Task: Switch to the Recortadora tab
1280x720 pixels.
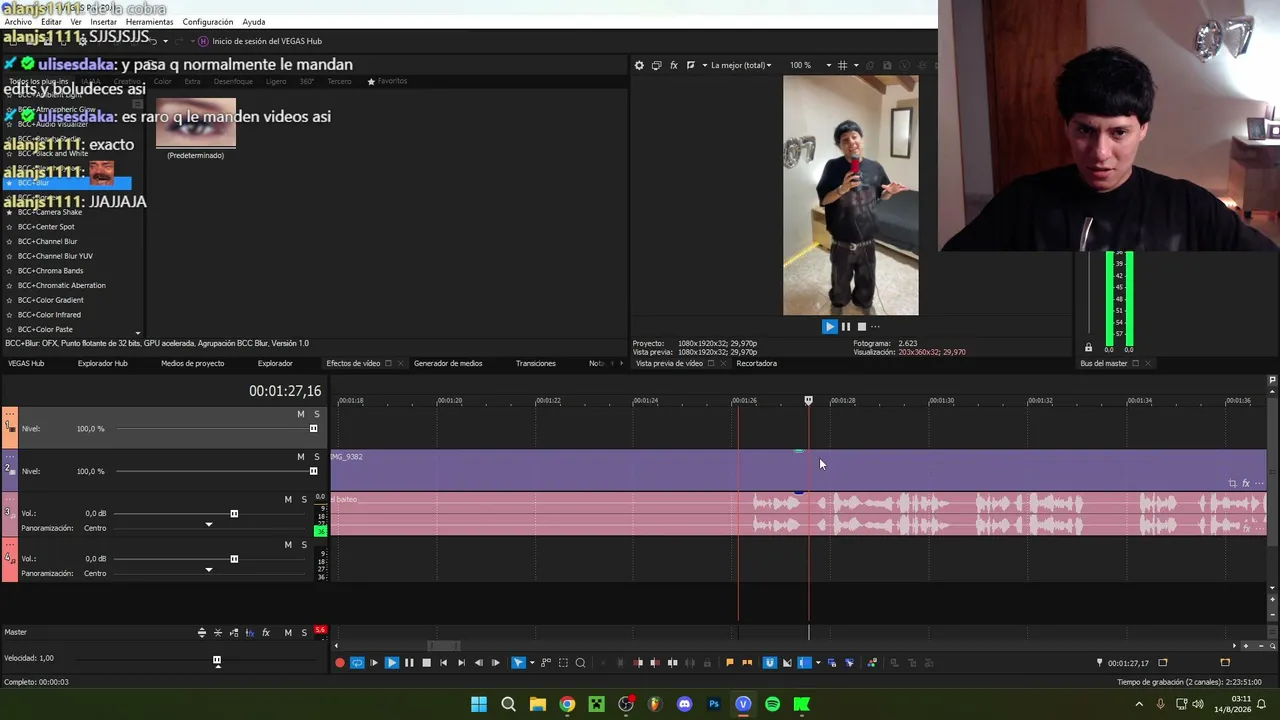Action: click(757, 363)
